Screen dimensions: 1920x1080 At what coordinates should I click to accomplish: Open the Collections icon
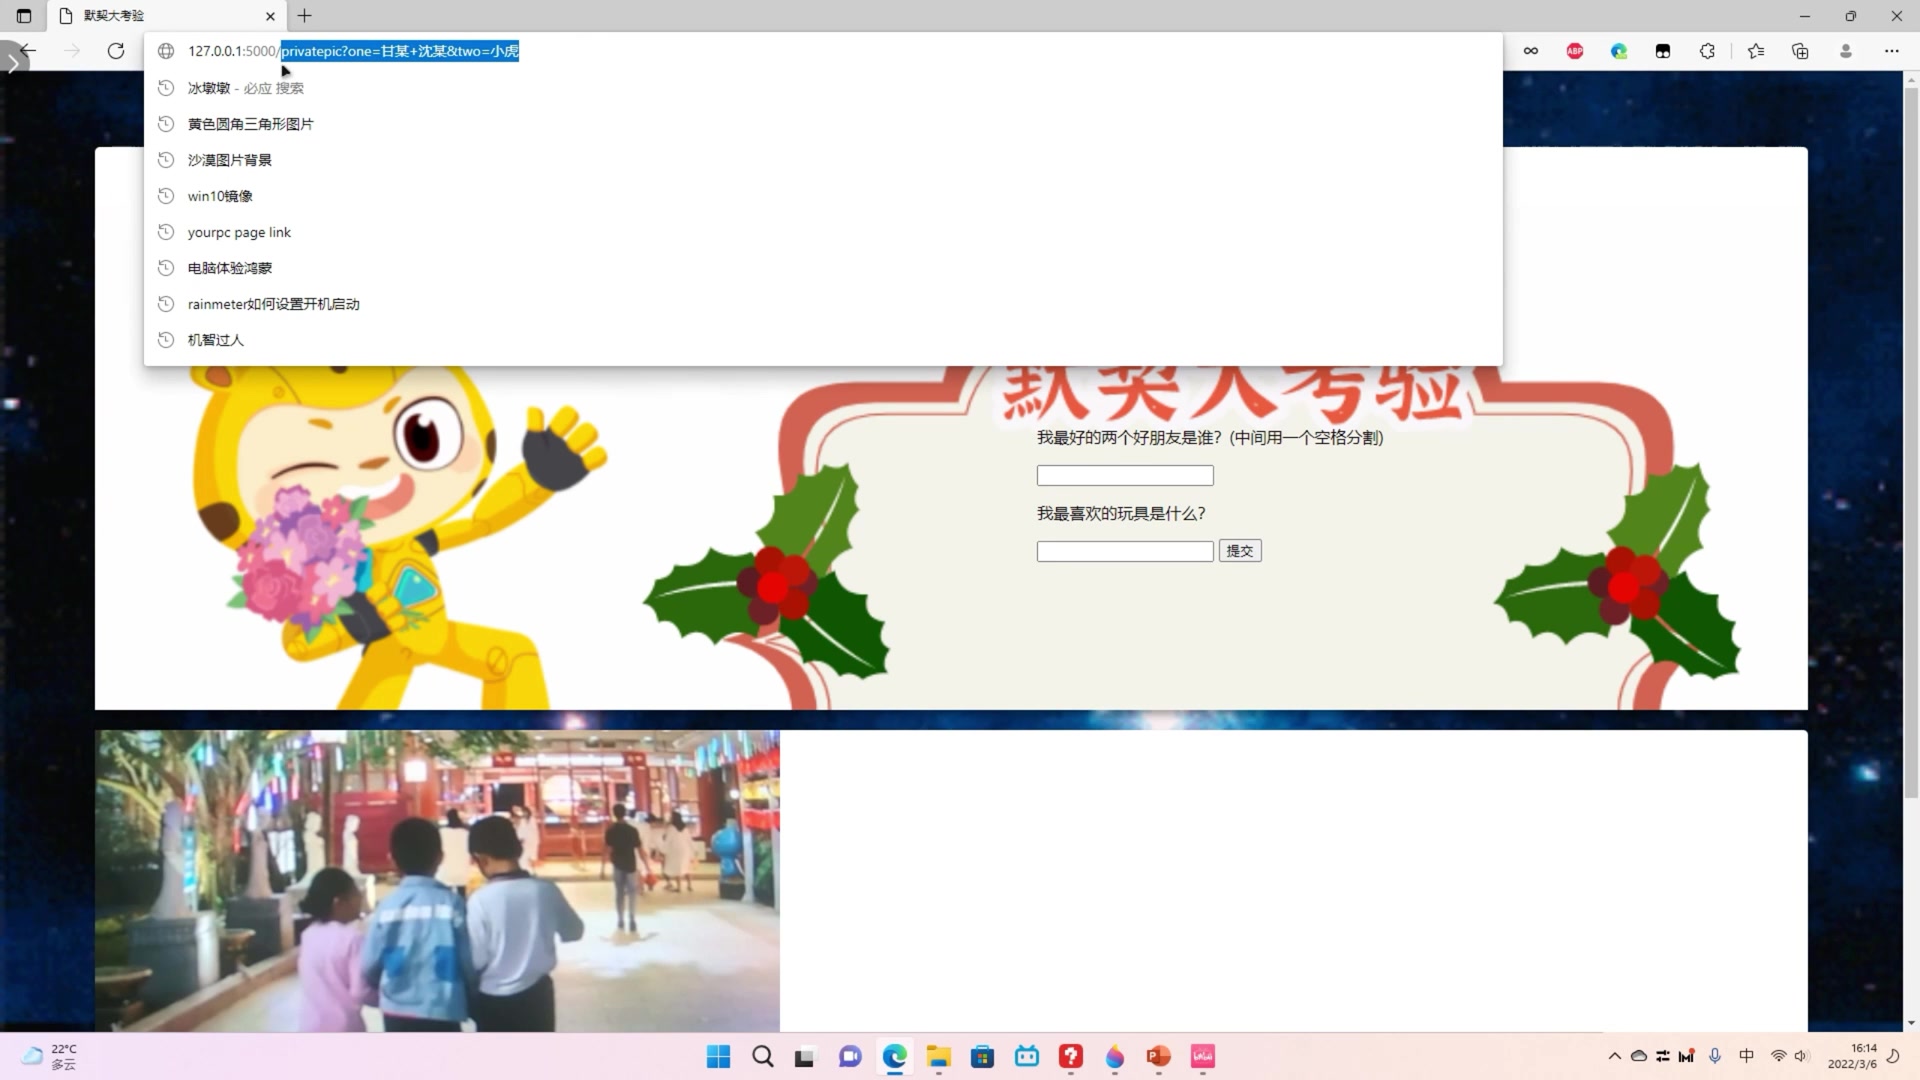(1800, 51)
